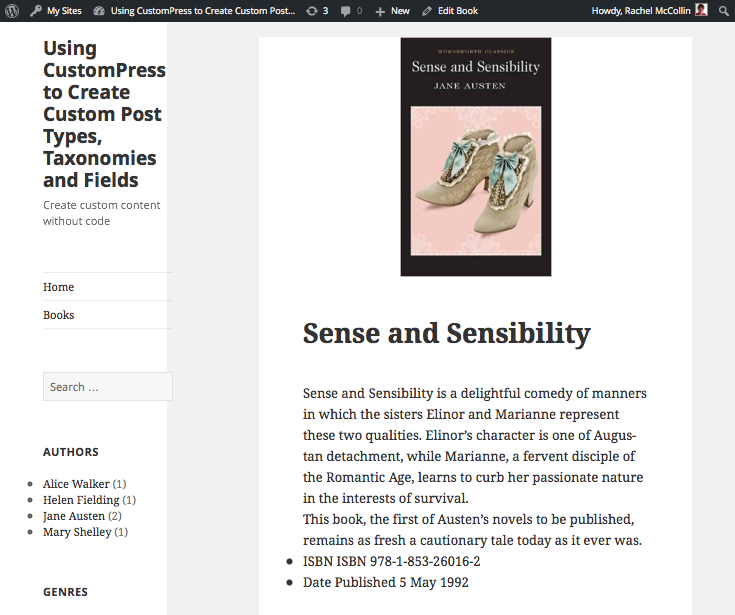Click the comments count 0
The image size is (735, 615).
point(360,11)
